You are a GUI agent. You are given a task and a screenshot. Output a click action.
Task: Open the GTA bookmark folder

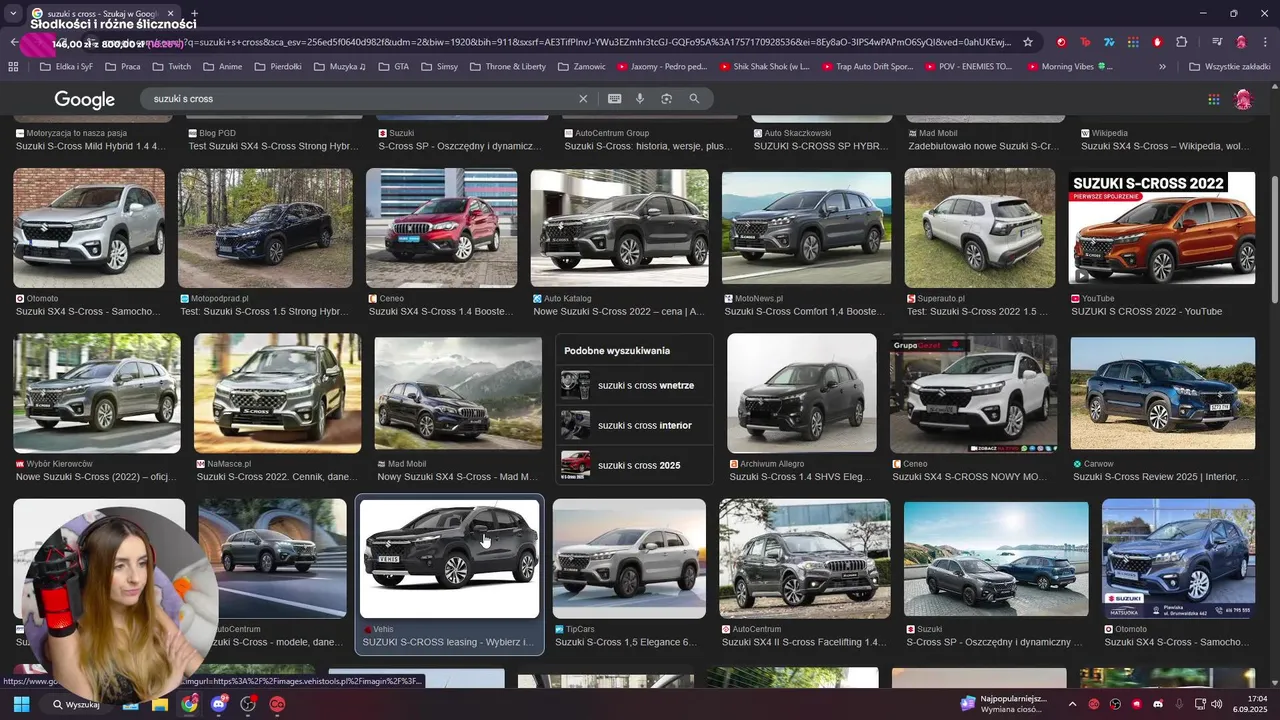point(393,67)
